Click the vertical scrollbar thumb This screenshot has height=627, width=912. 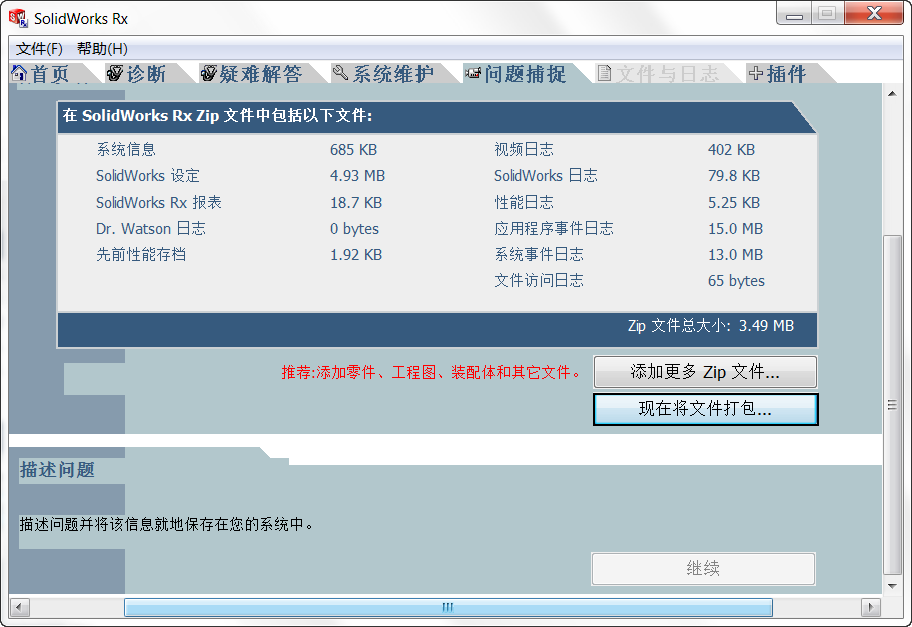[892, 405]
